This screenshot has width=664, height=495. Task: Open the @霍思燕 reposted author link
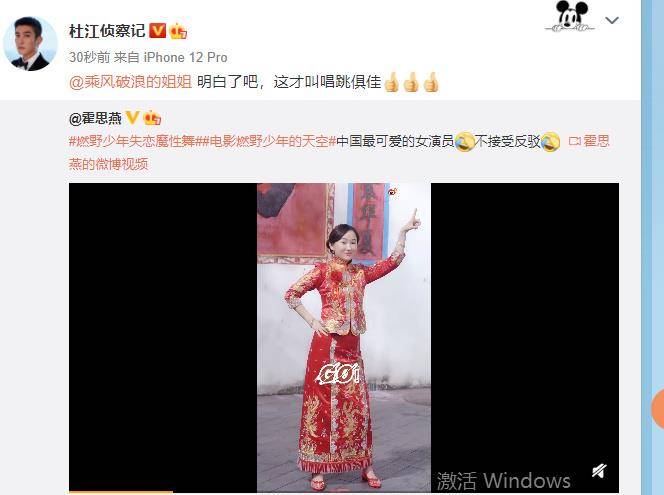[x=95, y=118]
